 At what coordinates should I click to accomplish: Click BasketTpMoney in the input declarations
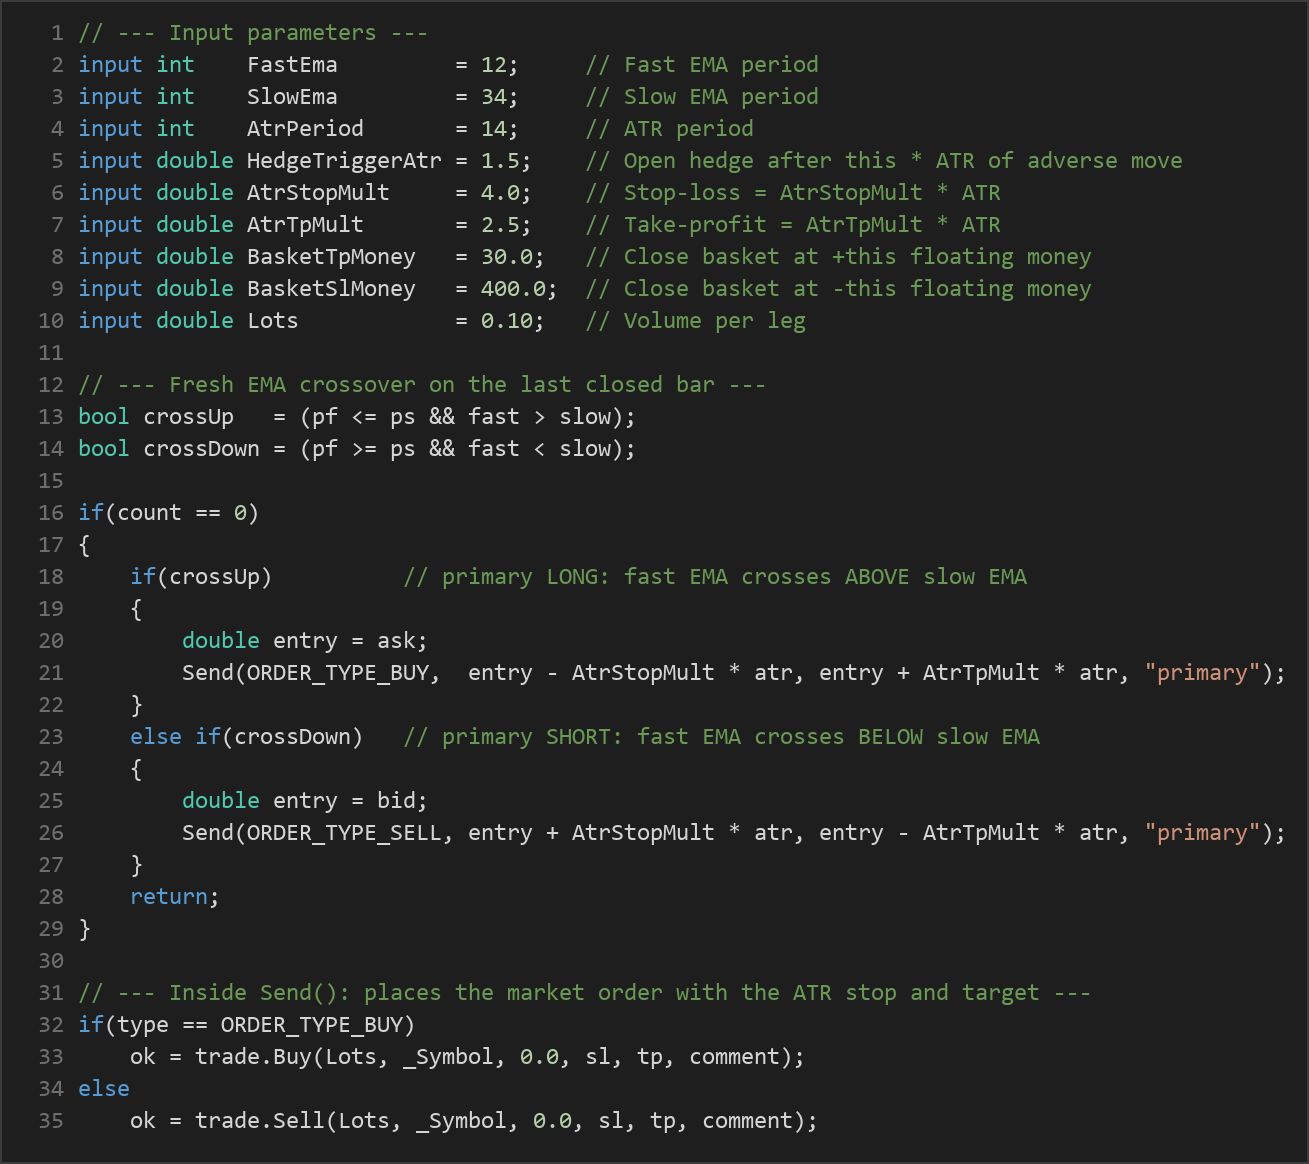331,257
